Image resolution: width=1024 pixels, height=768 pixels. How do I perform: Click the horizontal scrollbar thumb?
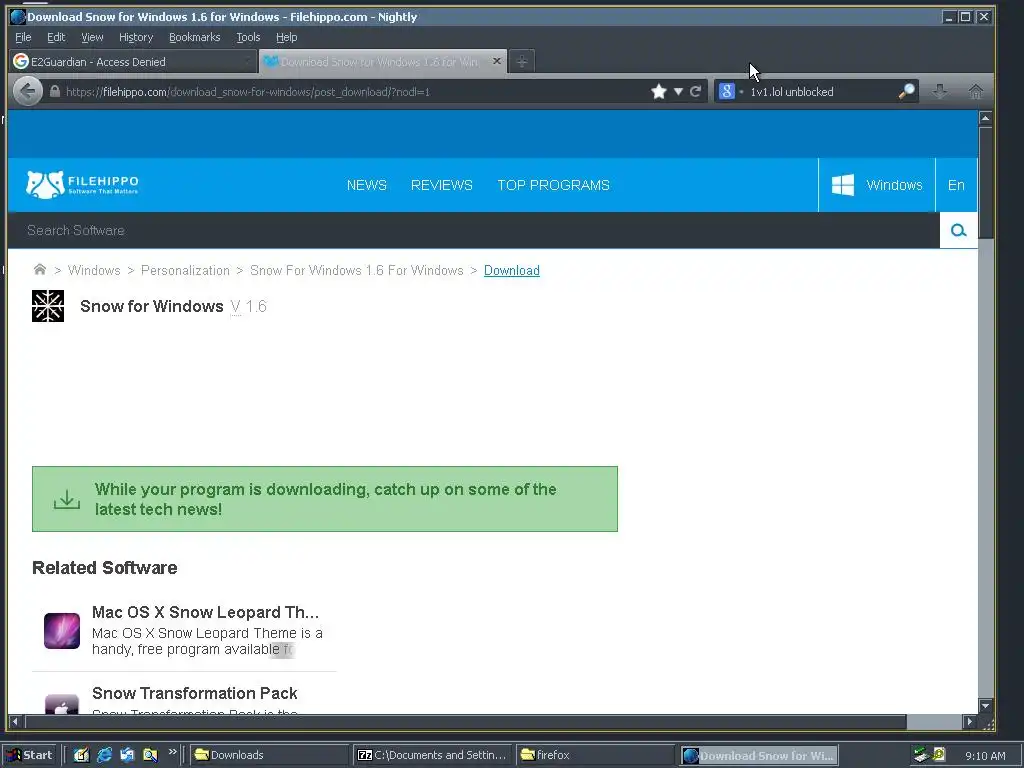[x=466, y=722]
